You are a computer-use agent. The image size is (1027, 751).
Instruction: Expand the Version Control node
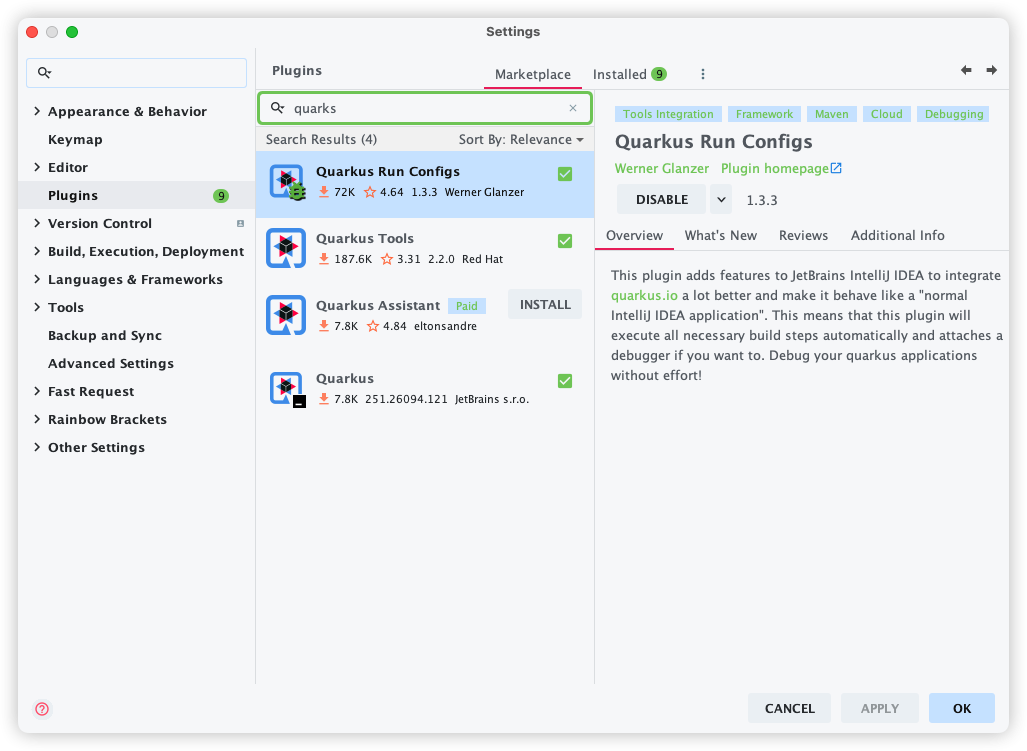click(37, 223)
